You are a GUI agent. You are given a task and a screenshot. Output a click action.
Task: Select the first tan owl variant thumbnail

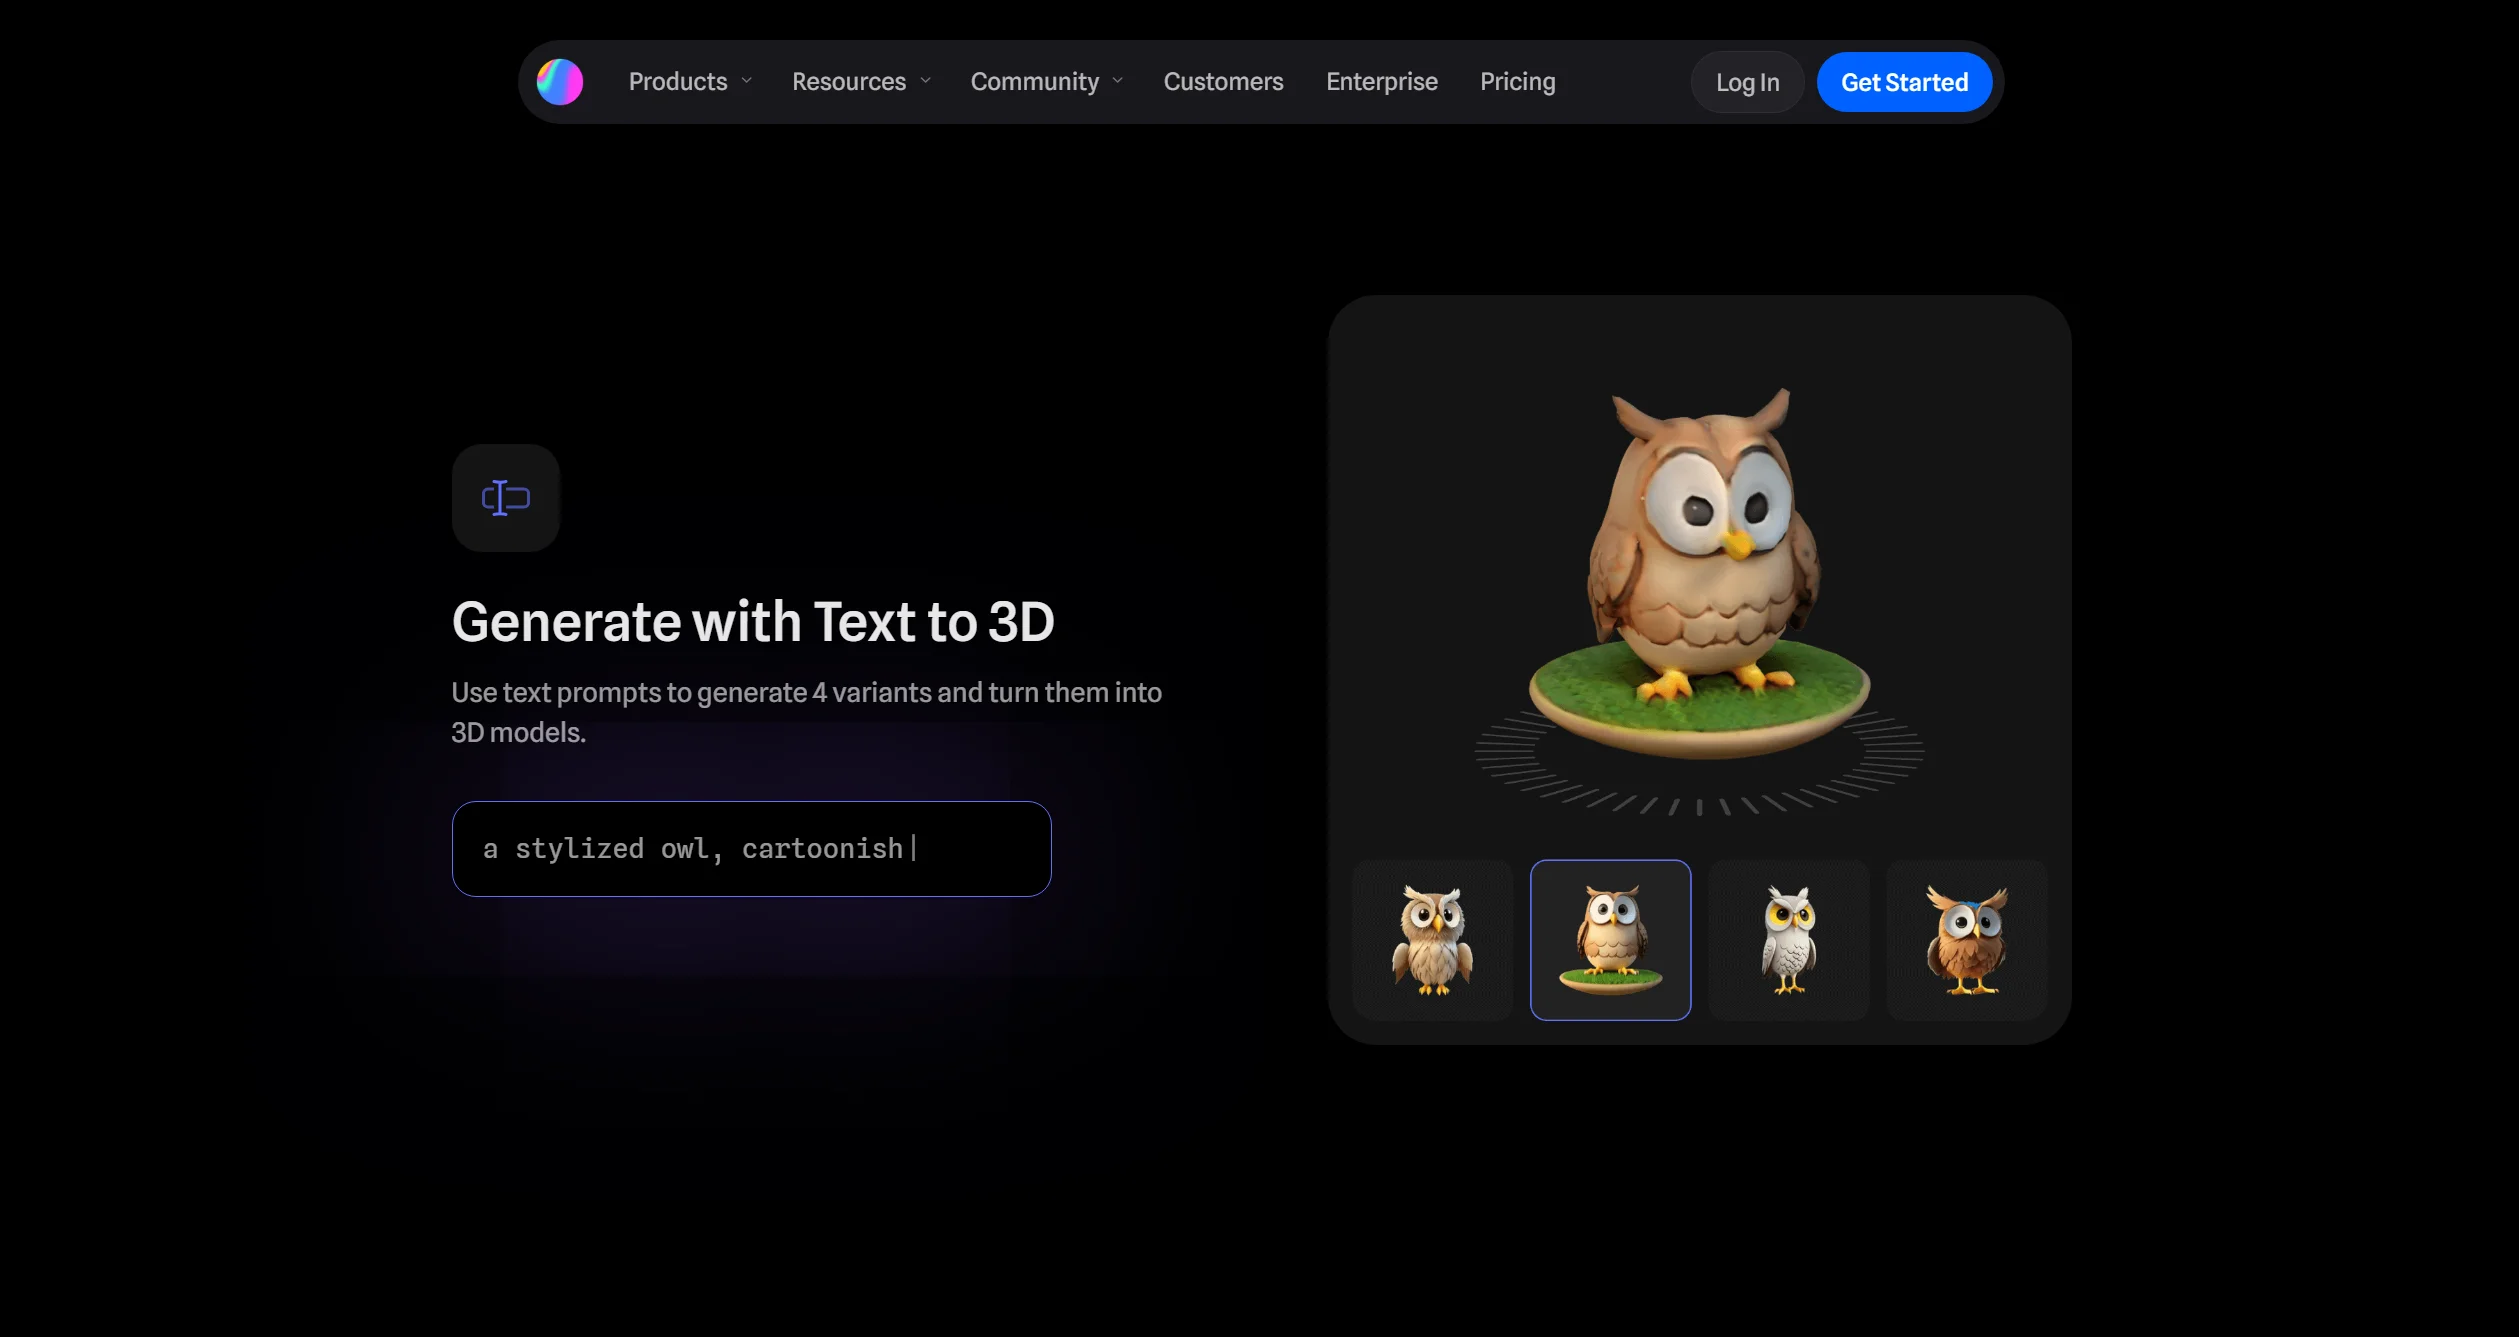[1432, 940]
